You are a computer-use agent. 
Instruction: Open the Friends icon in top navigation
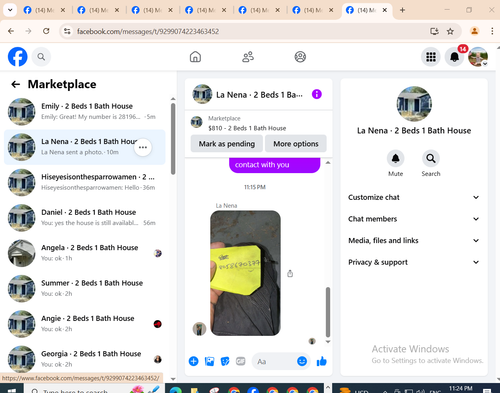248,57
